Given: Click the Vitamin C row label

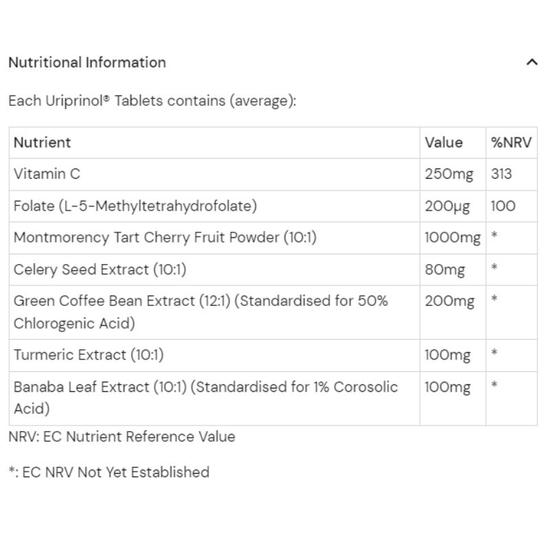Looking at the screenshot, I should pyautogui.click(x=47, y=174).
